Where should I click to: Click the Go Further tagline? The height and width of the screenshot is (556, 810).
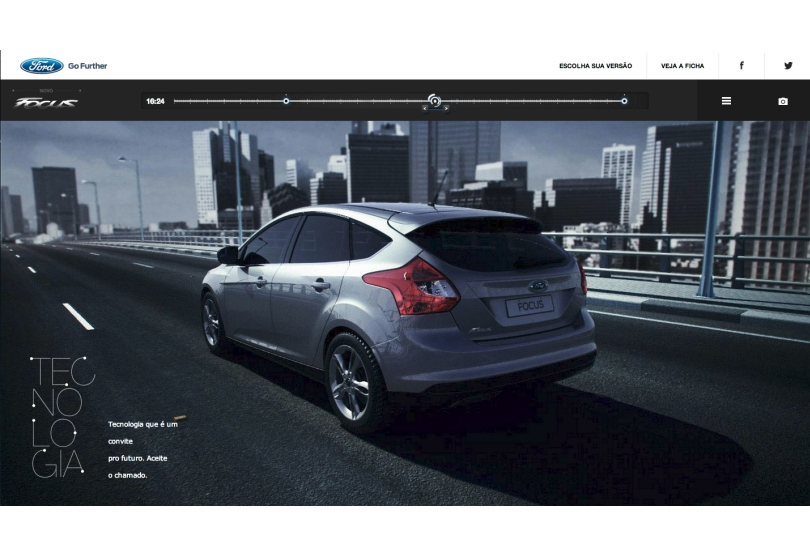click(87, 66)
